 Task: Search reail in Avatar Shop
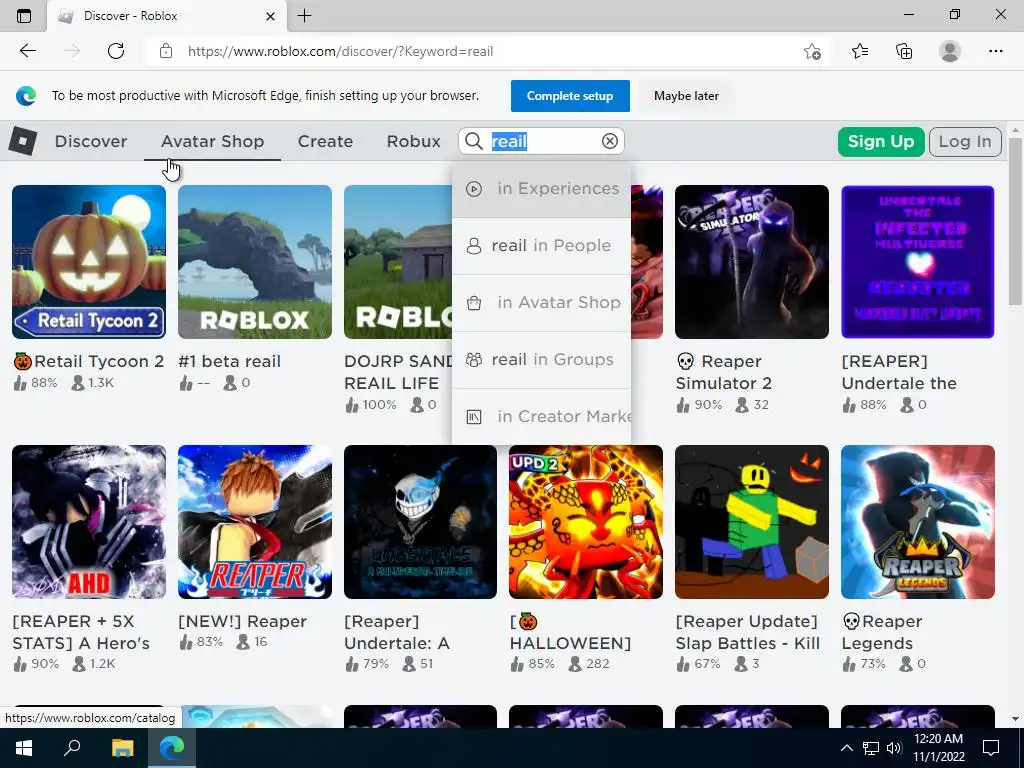541,302
